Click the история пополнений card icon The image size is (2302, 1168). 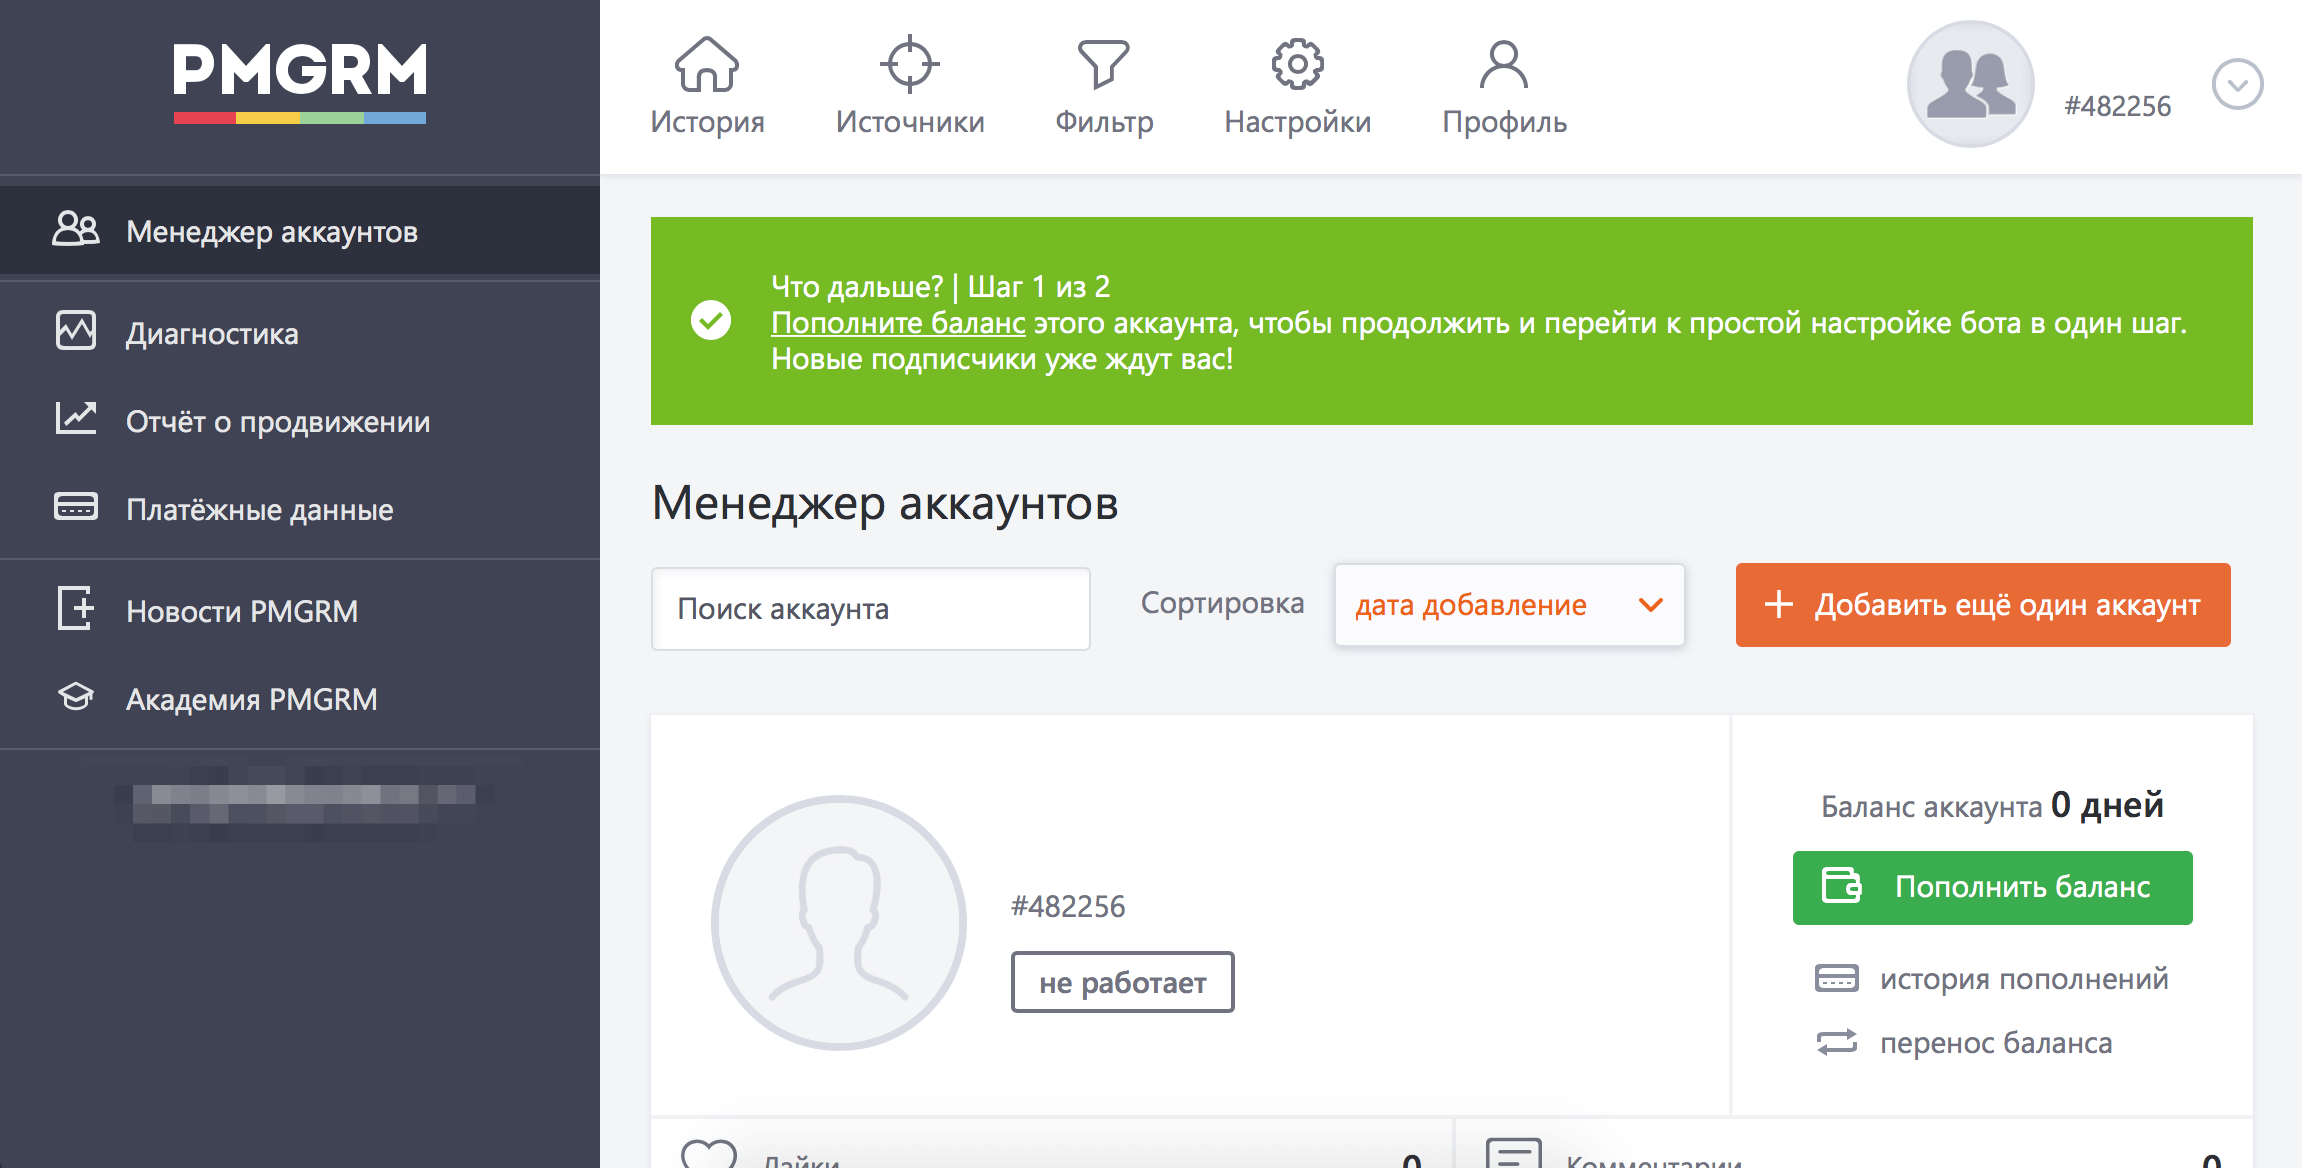pos(1836,978)
